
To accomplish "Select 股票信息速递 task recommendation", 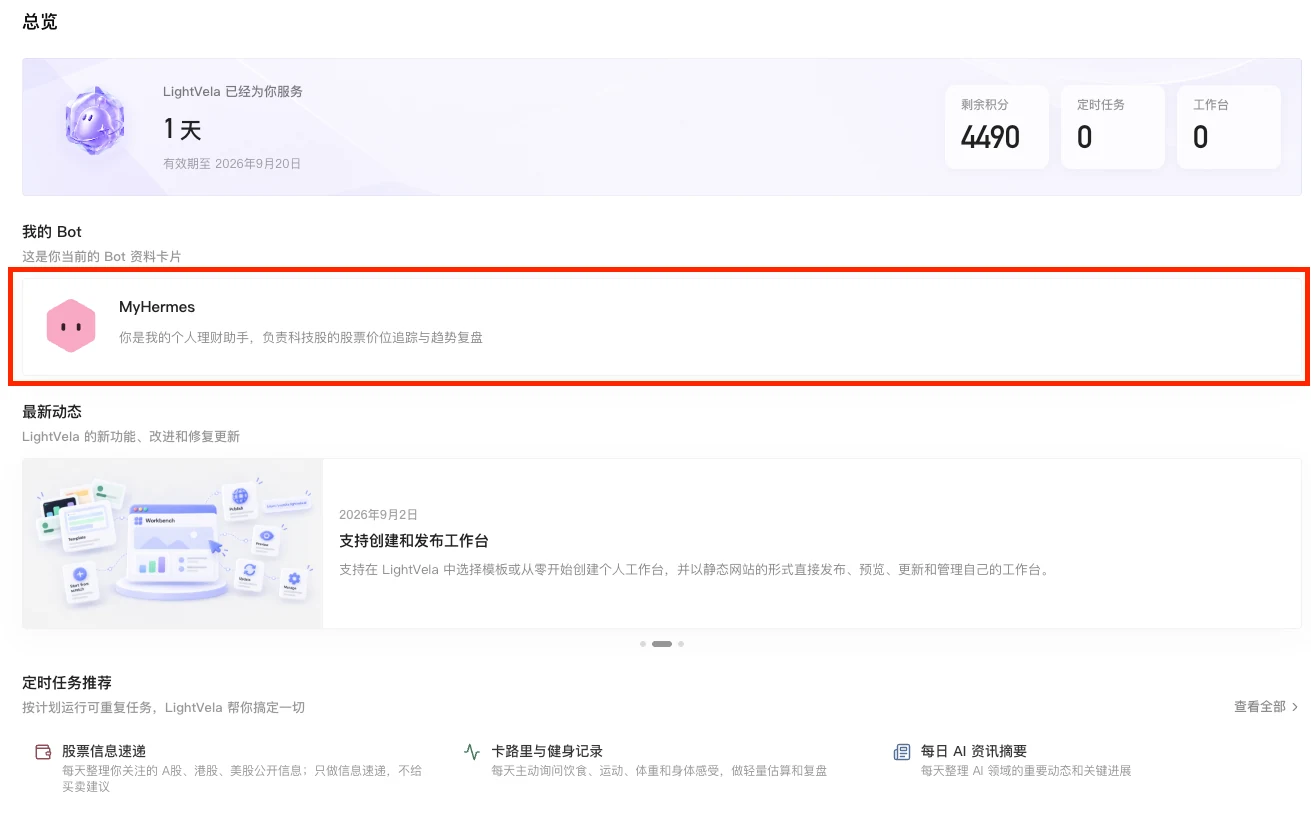I will point(104,751).
